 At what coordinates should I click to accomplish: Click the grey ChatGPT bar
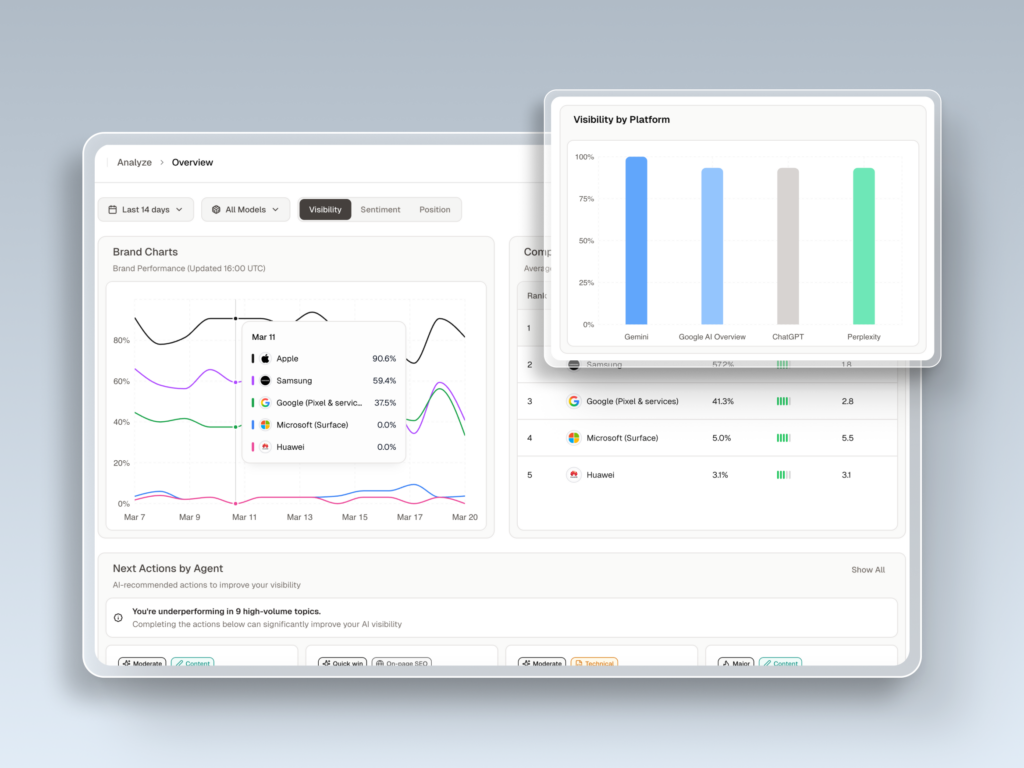pos(788,246)
